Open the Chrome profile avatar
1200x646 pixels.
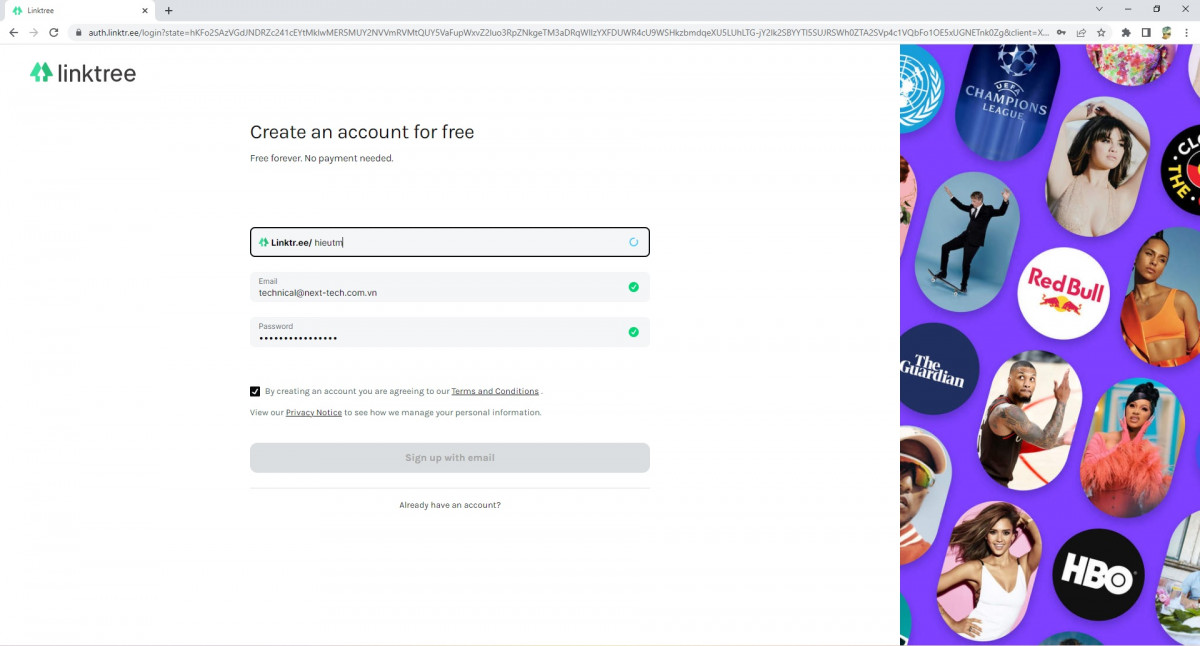pyautogui.click(x=1166, y=32)
